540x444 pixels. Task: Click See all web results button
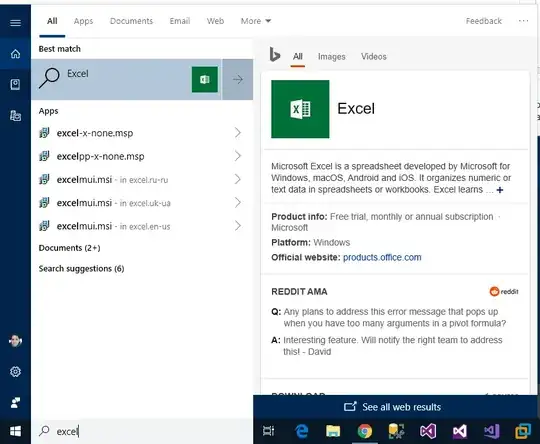(393, 407)
